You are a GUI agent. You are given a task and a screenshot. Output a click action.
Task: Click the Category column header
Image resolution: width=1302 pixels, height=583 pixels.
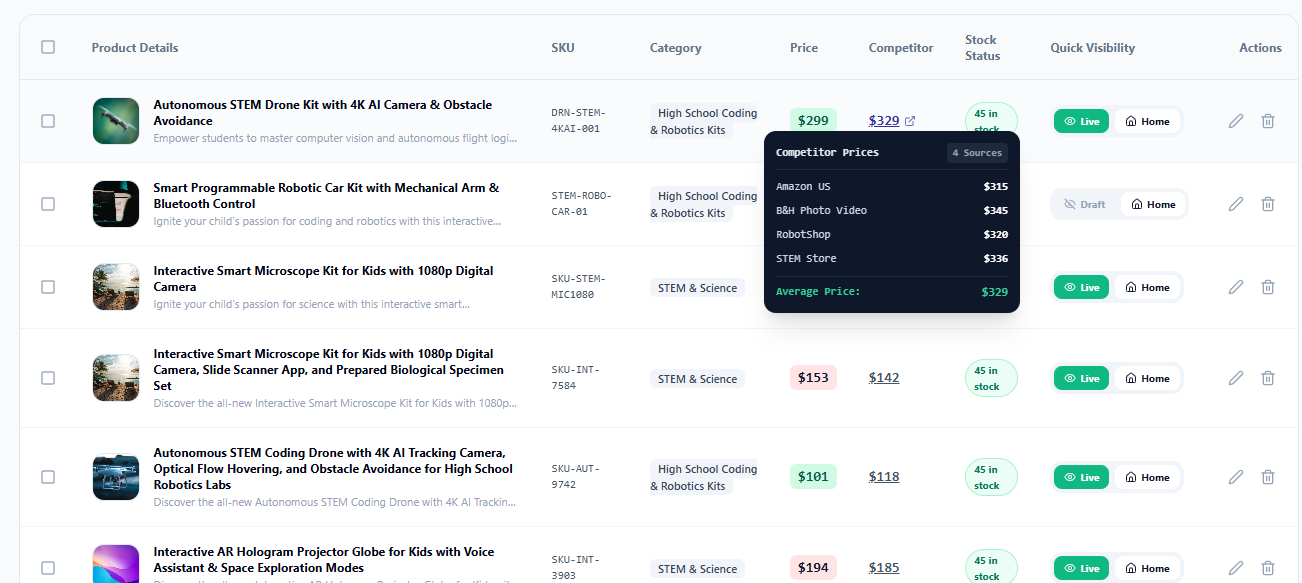[x=676, y=48]
